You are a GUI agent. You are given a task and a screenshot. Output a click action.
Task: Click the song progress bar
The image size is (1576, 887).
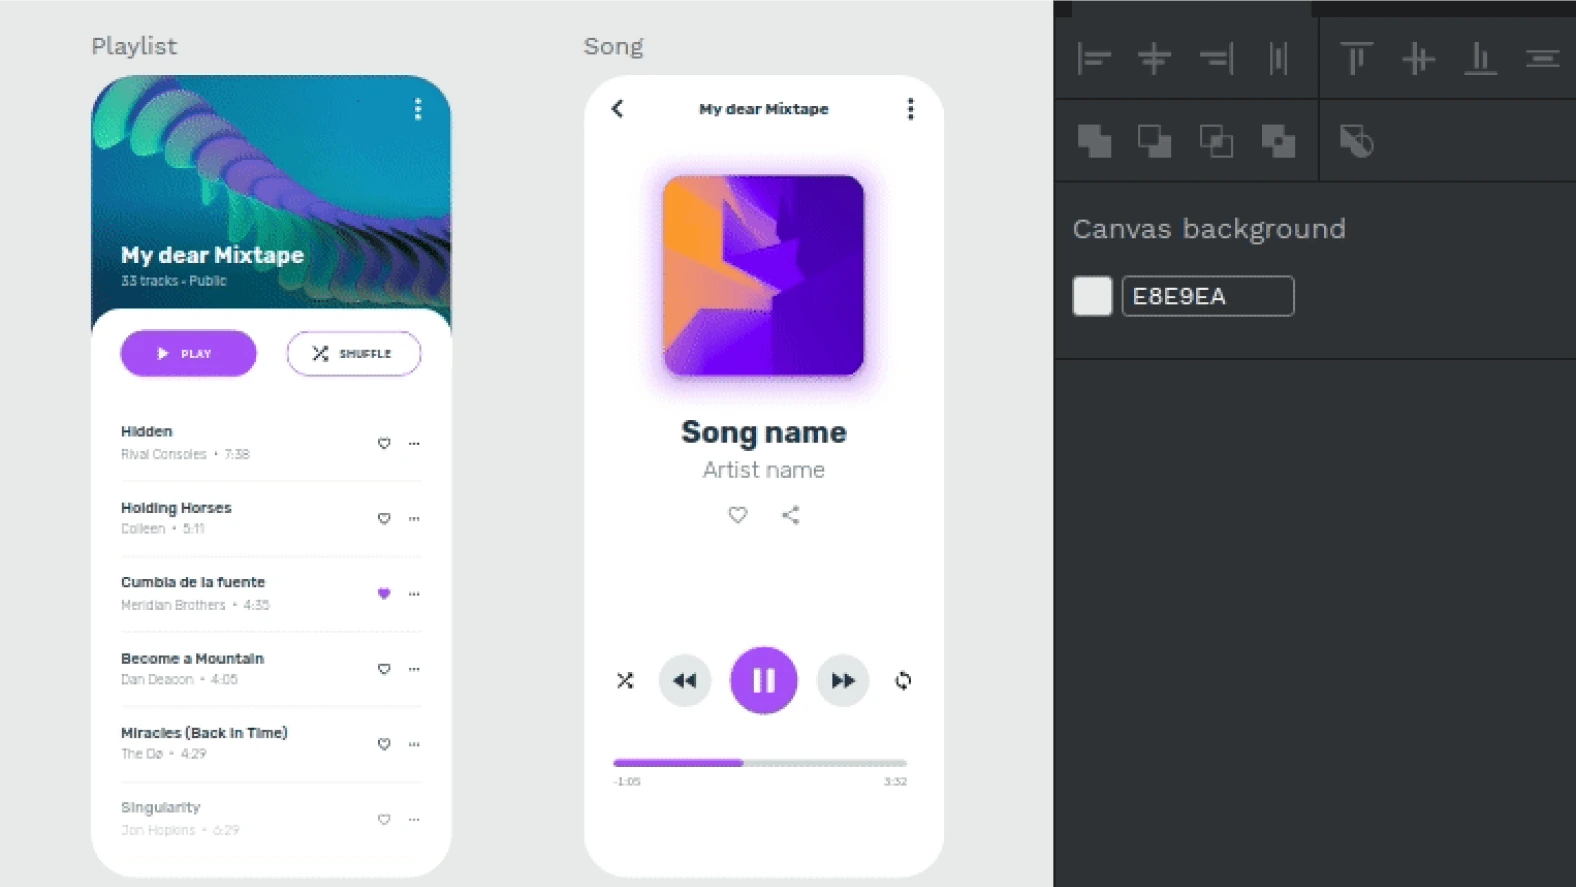(760, 763)
